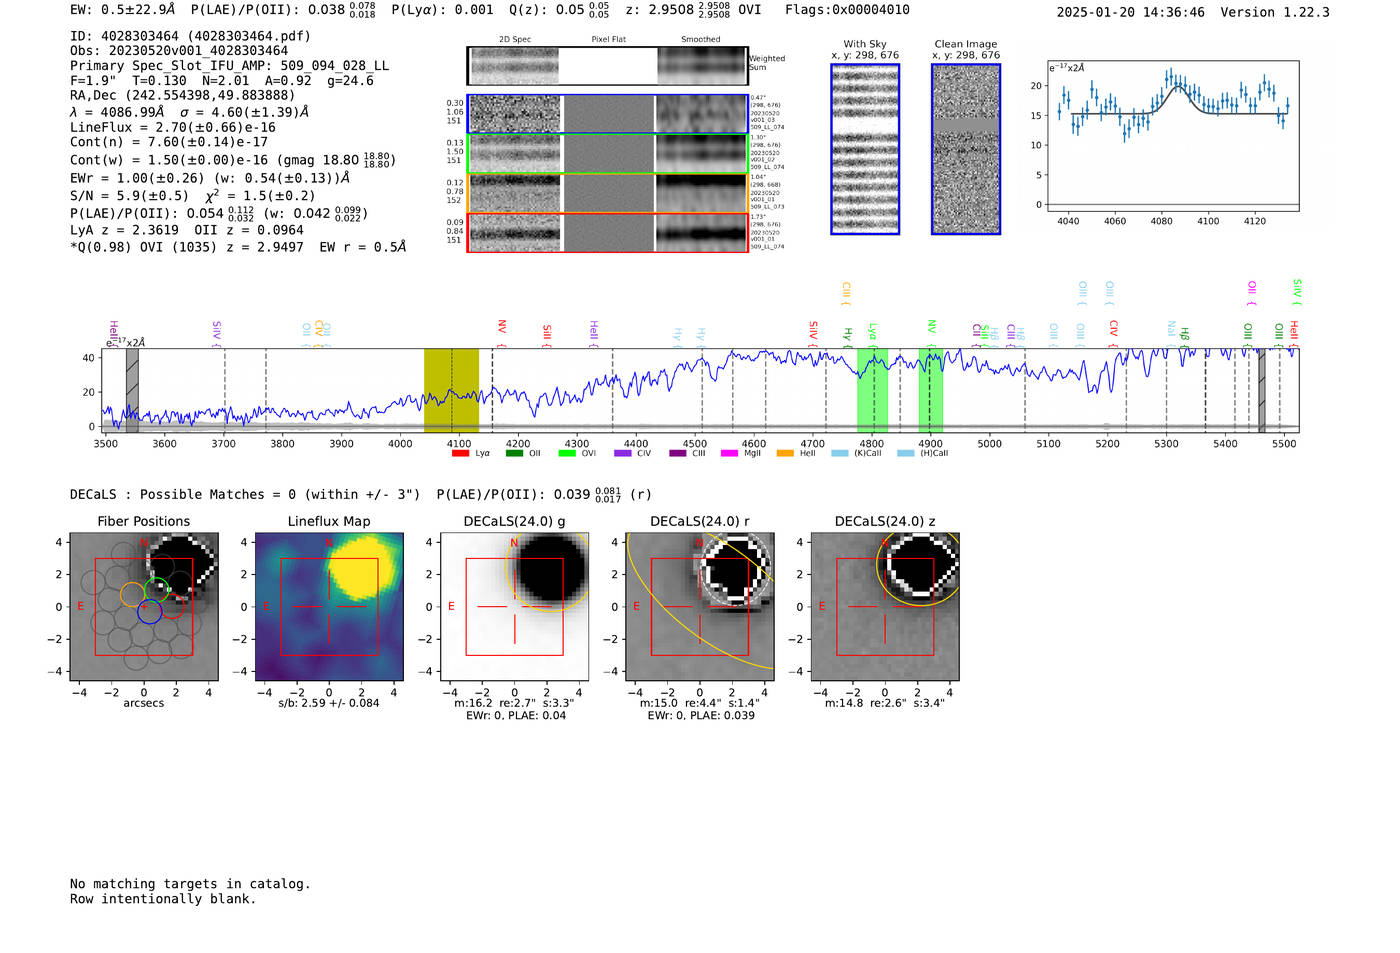Open the With Sky cutout image
This screenshot has width=1400, height=953.
pos(865,149)
